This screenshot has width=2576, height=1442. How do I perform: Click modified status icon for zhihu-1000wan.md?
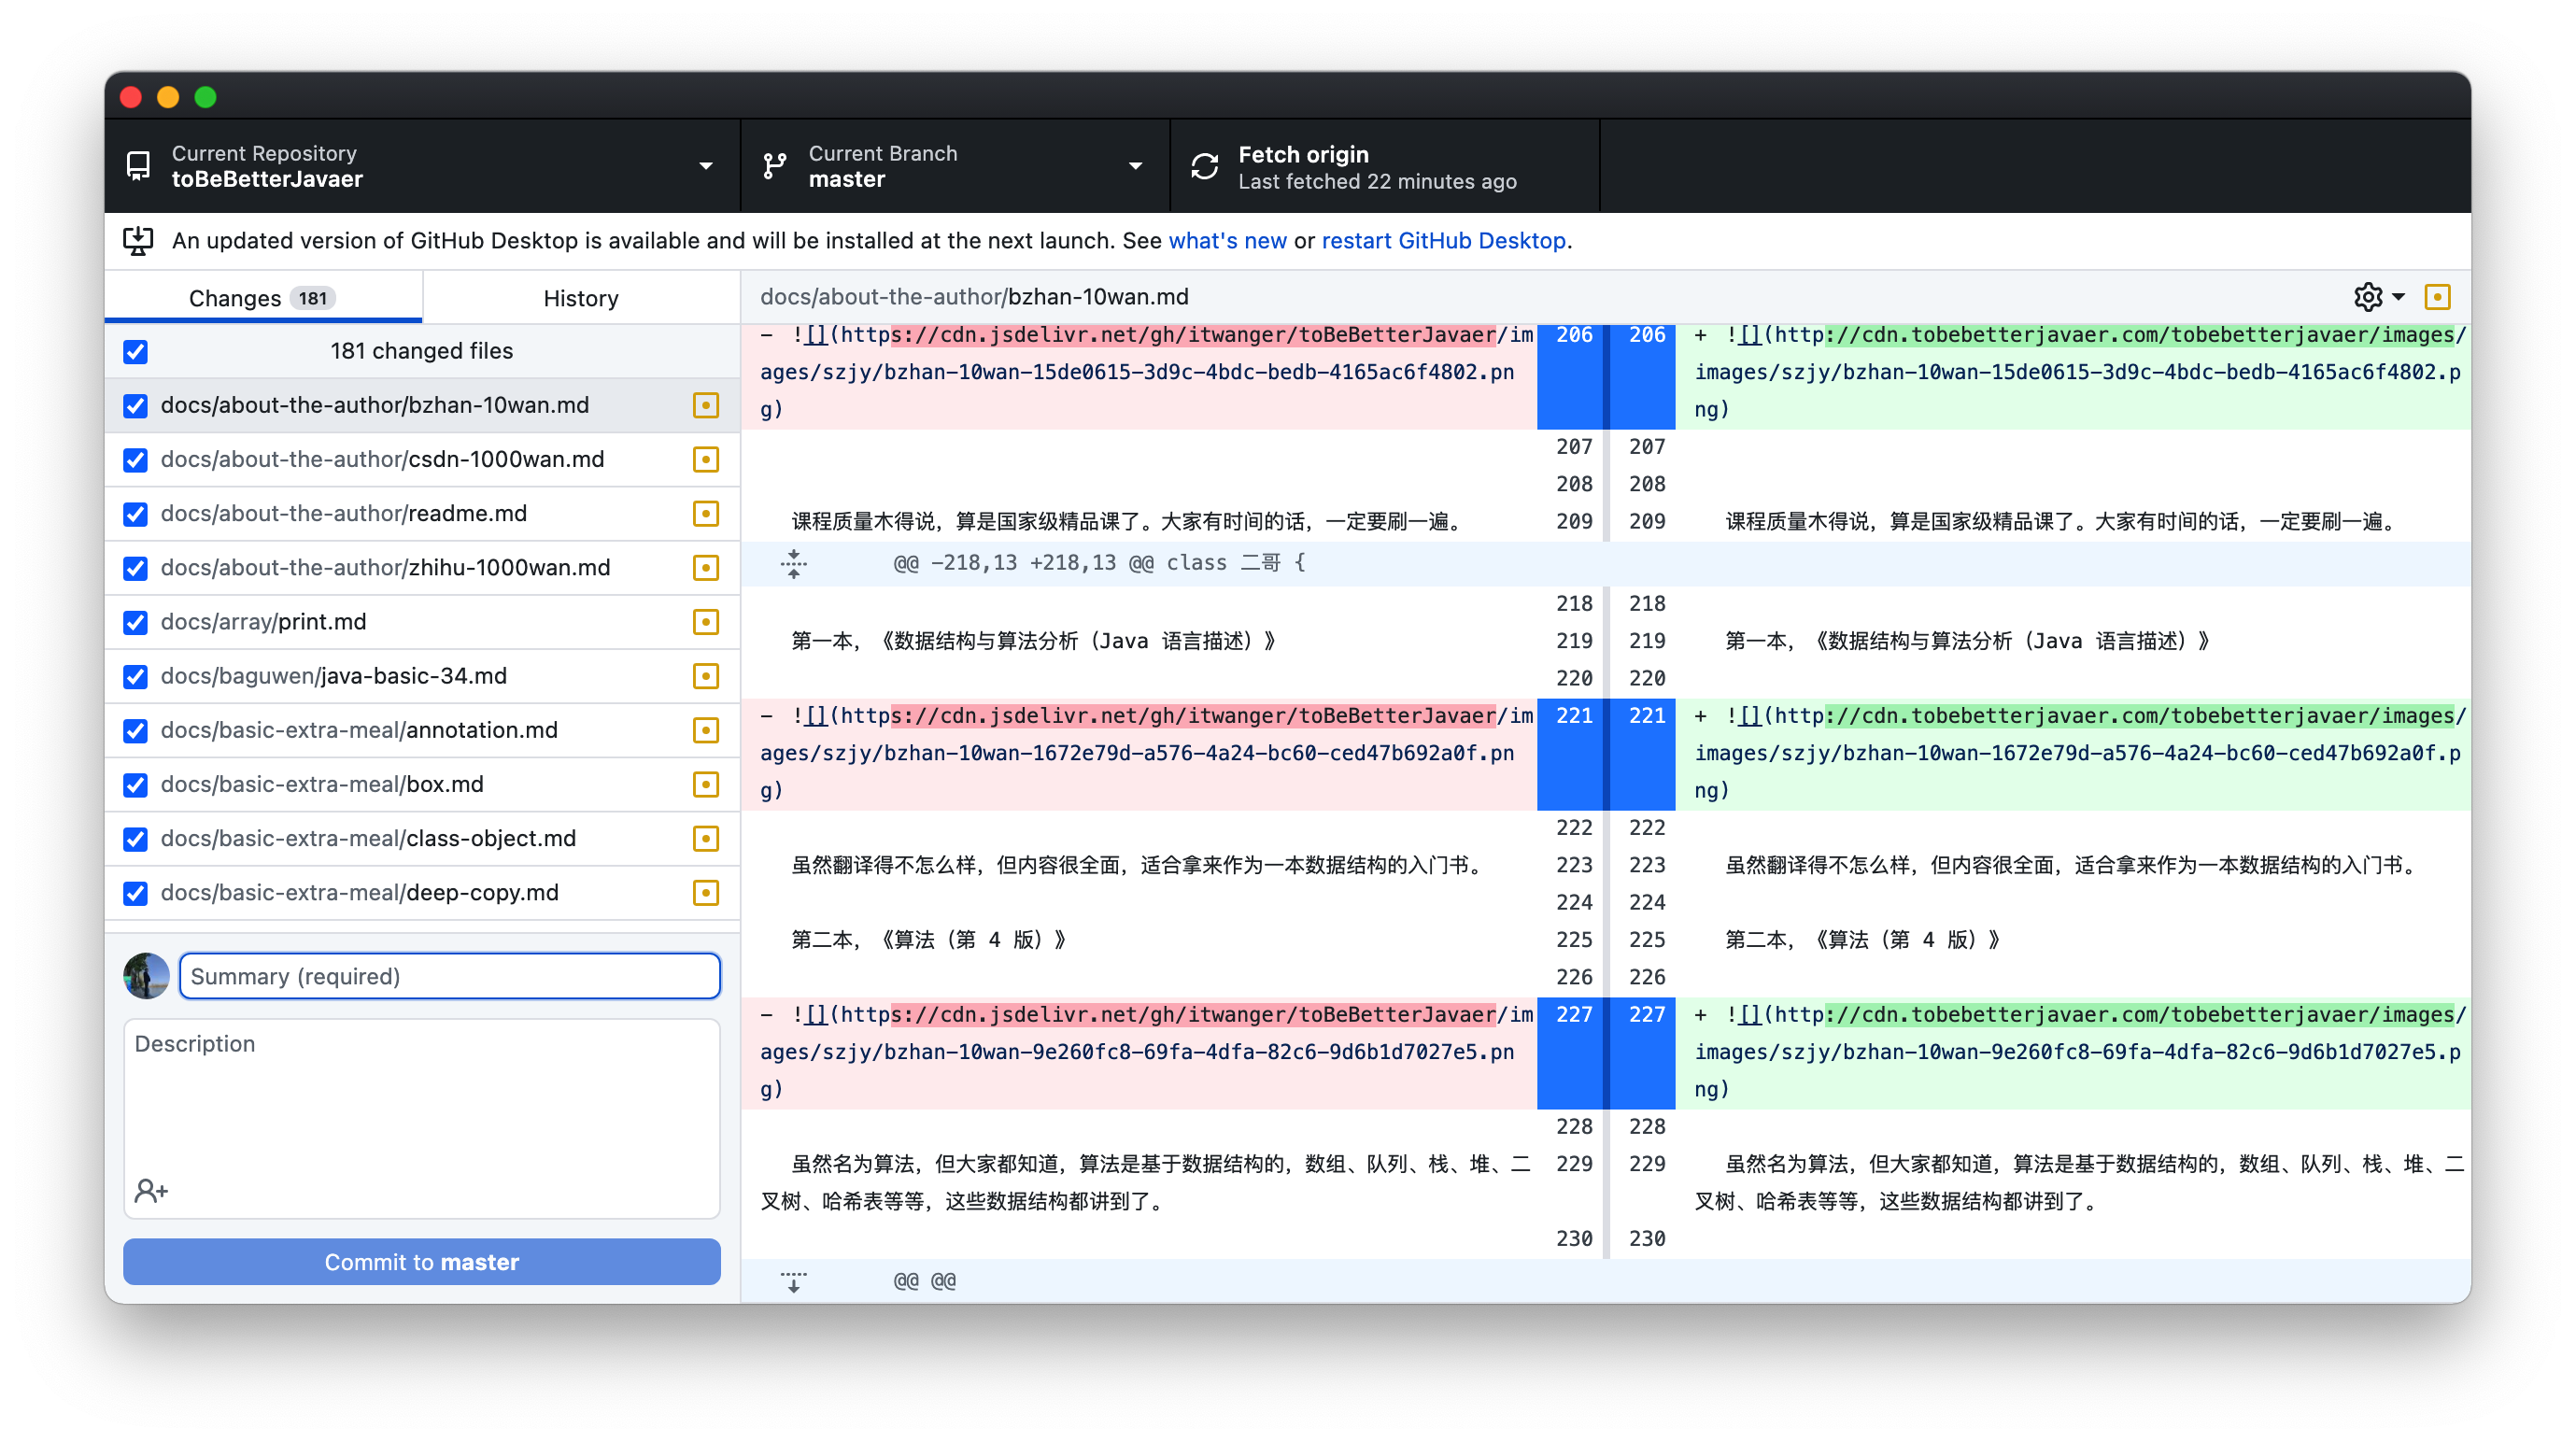coord(706,567)
